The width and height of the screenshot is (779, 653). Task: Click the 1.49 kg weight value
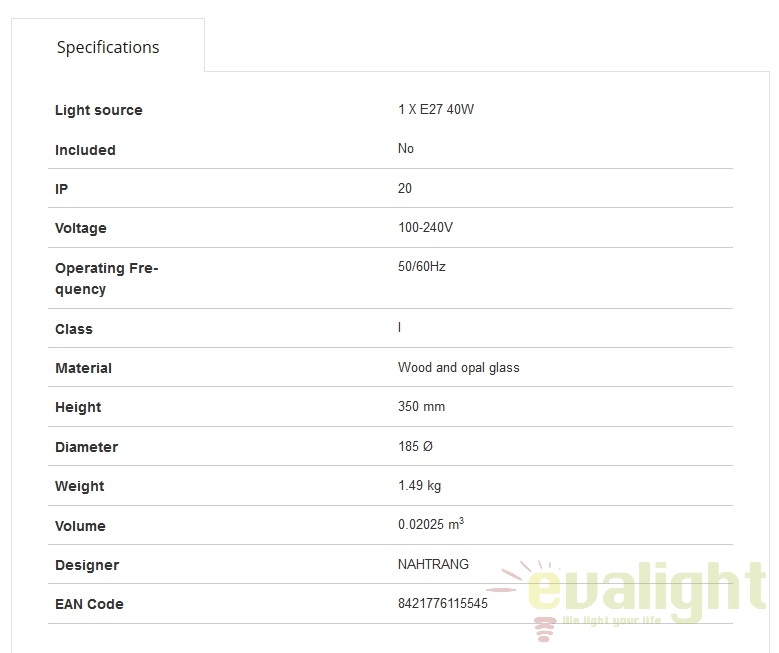pyautogui.click(x=419, y=486)
